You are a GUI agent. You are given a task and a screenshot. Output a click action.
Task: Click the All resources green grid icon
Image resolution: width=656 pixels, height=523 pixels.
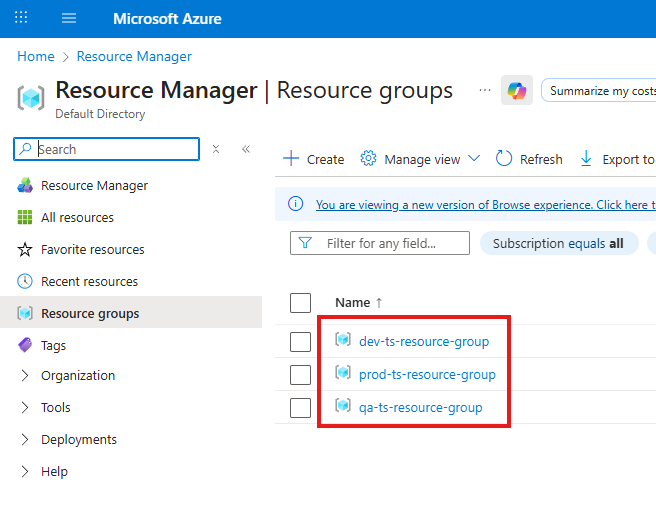25,218
